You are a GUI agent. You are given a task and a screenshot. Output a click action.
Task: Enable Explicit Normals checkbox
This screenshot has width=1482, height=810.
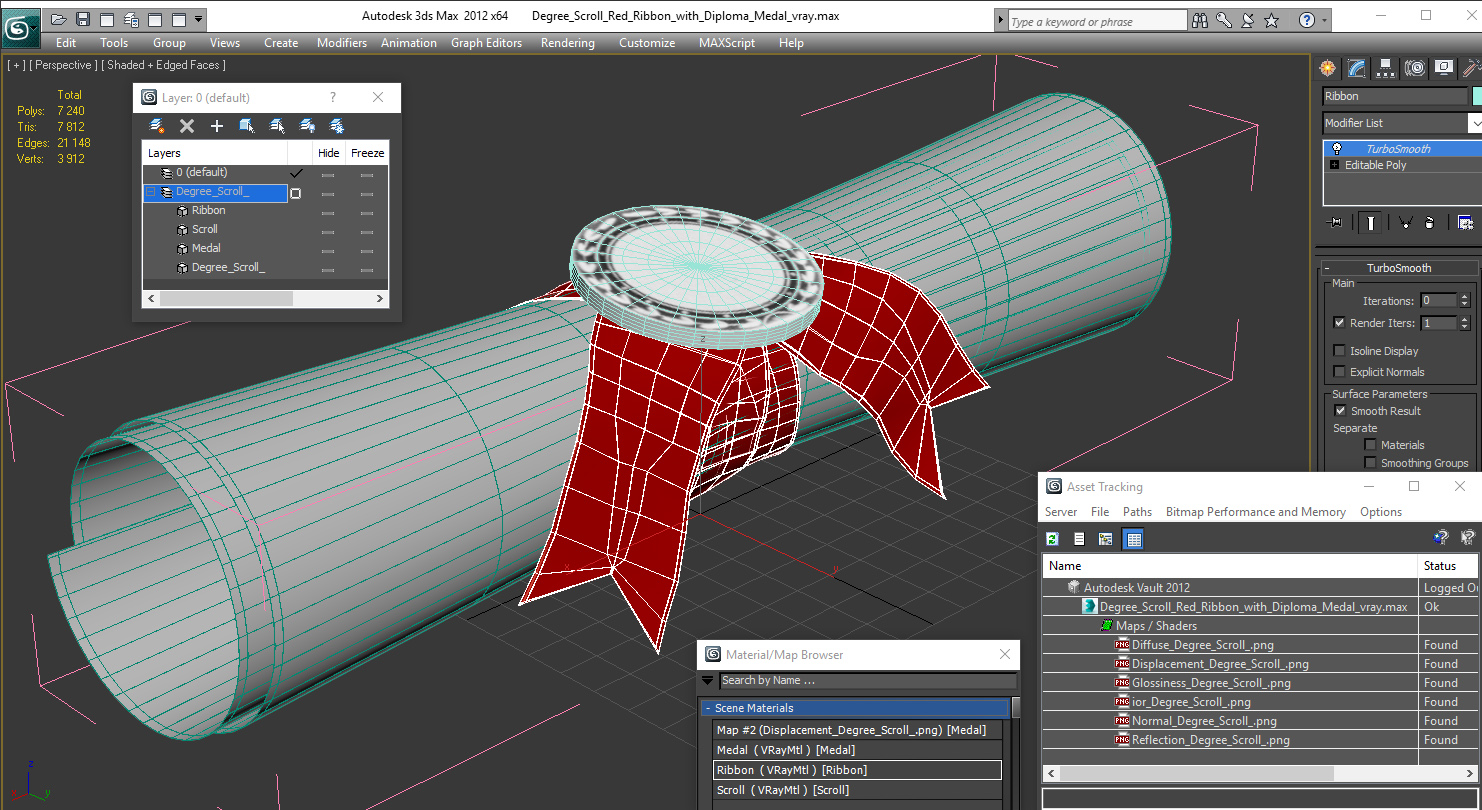[1339, 372]
